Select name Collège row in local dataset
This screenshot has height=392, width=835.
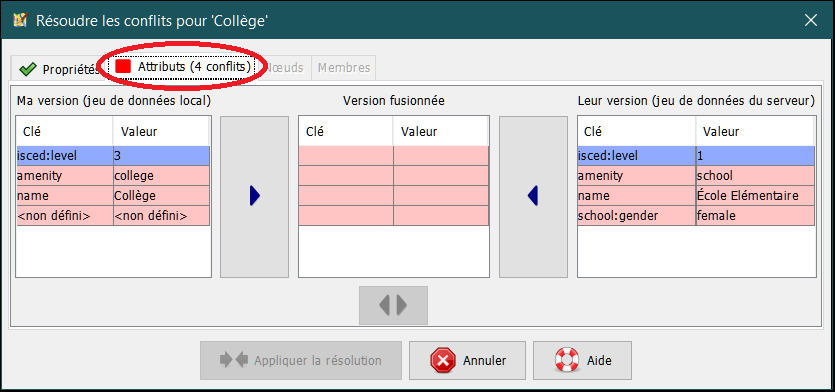coord(113,195)
